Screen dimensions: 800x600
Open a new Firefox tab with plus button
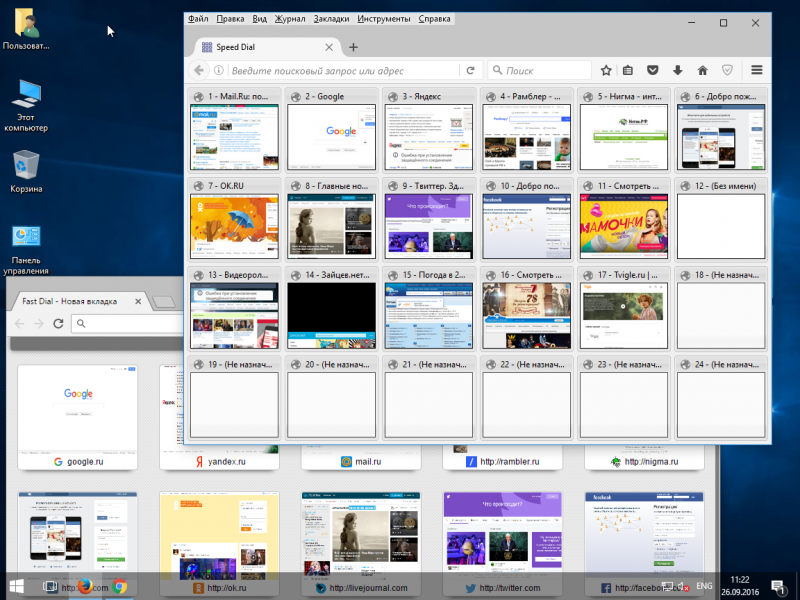coord(353,47)
